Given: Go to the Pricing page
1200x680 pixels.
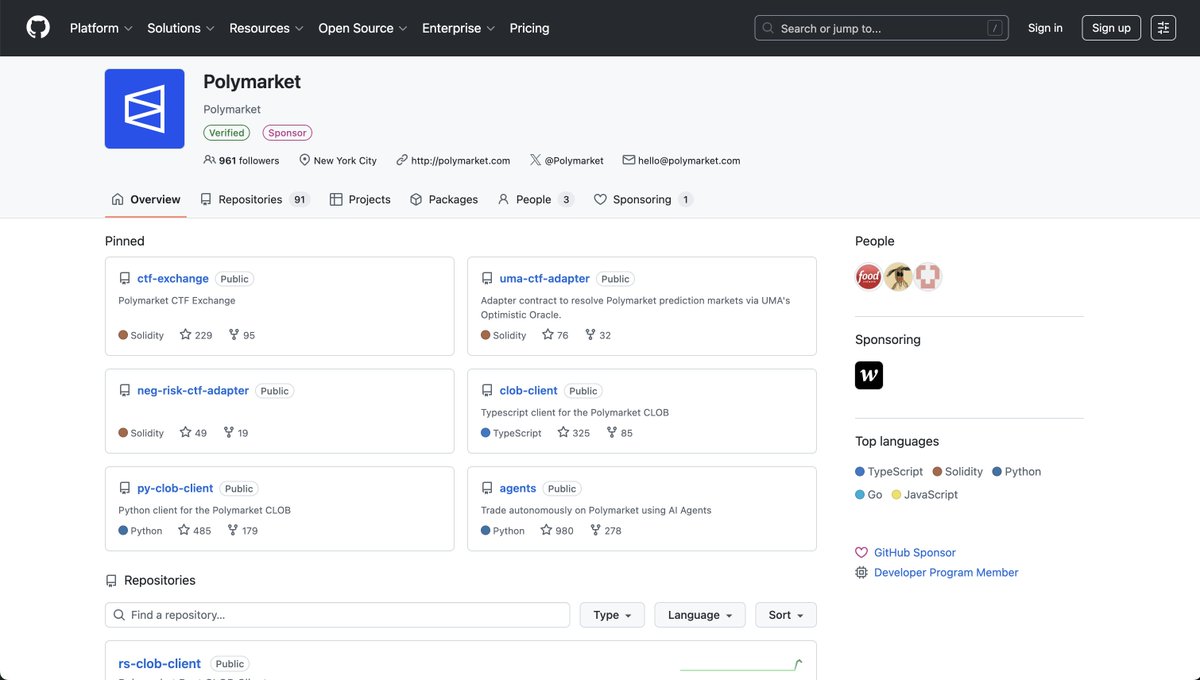Looking at the screenshot, I should (529, 28).
